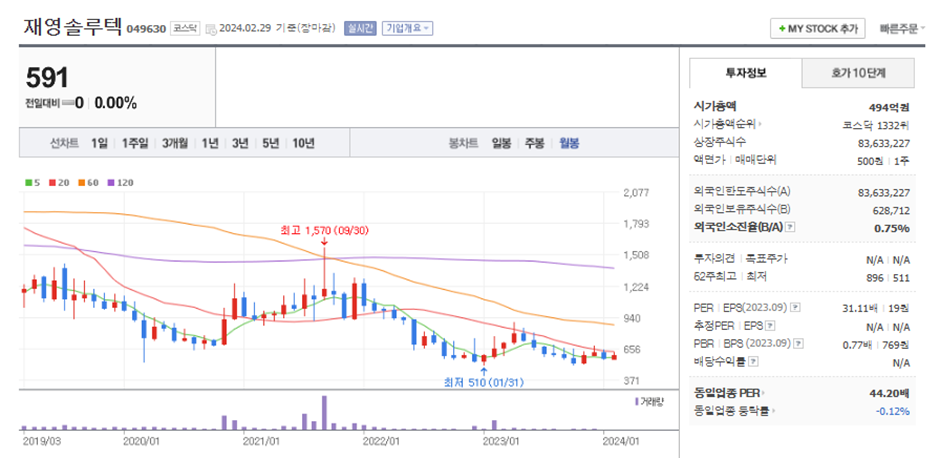Open help icon next to 배당수익률
Screen dimensions: 940x458
click(x=754, y=361)
